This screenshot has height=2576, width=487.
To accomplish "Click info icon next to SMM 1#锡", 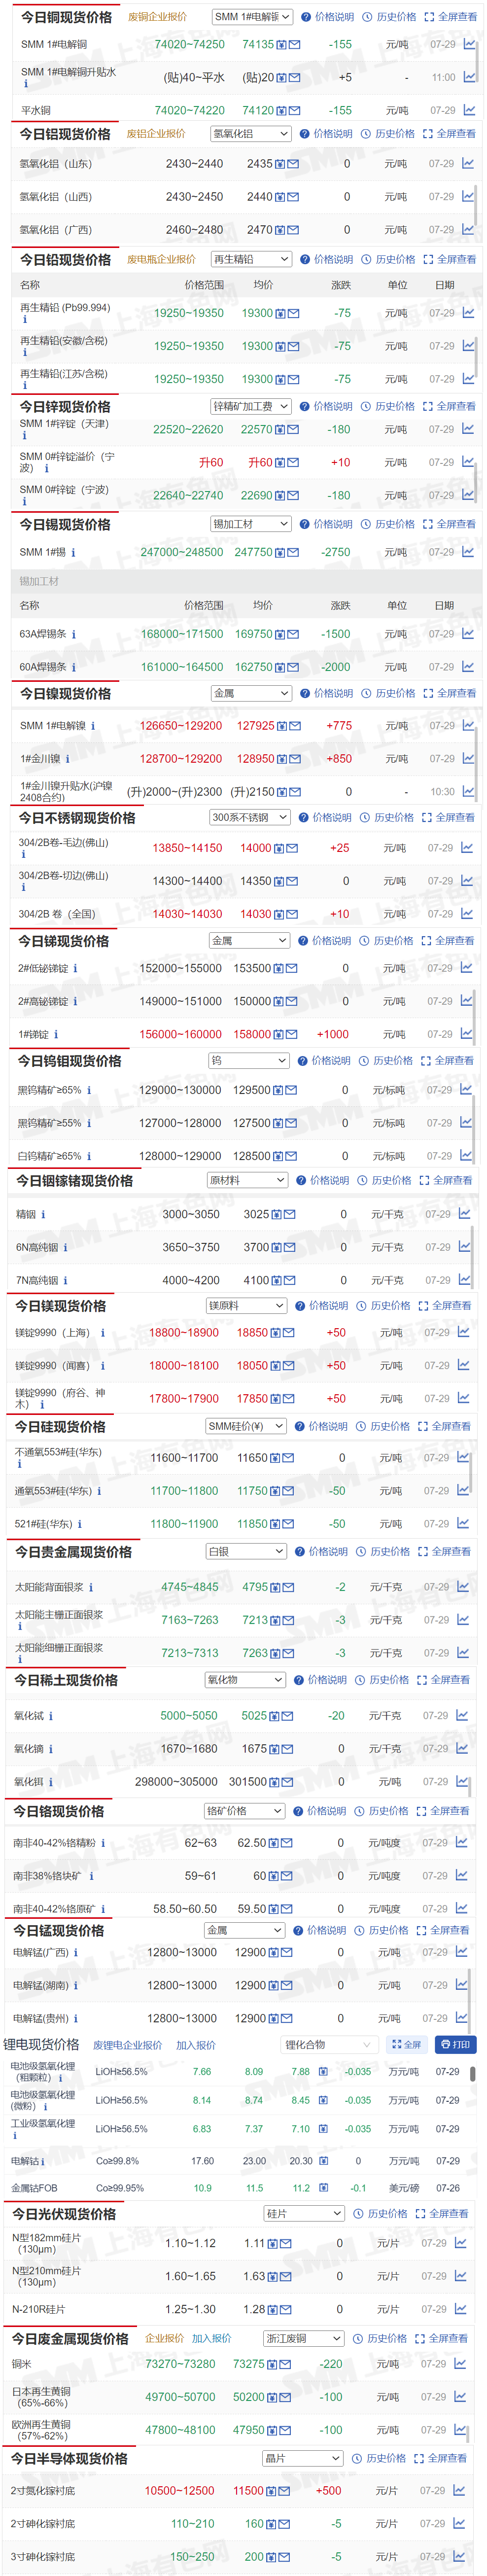I will [x=73, y=552].
